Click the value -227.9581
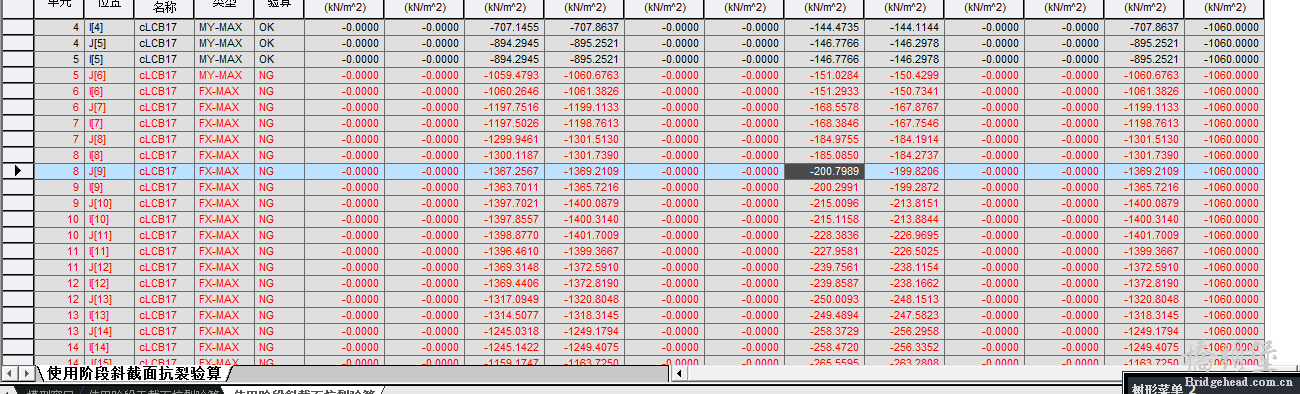Viewport: 1300px width, 394px height. point(824,251)
